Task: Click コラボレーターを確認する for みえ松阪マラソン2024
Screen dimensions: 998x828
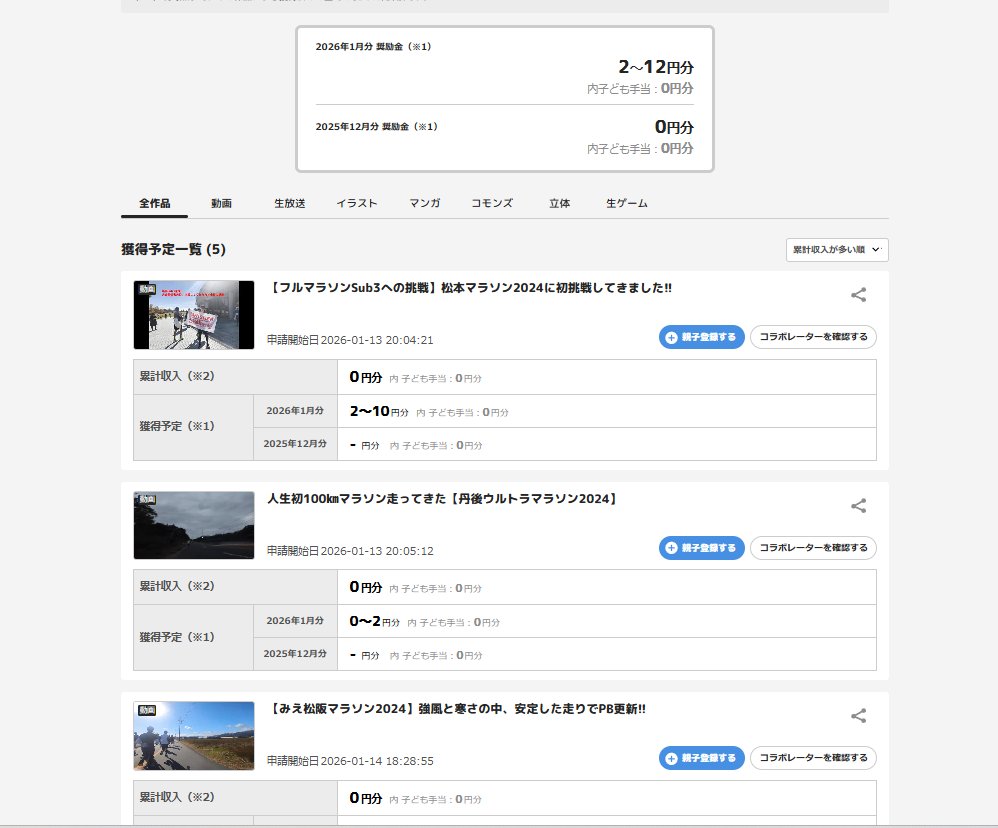Action: pyautogui.click(x=812, y=758)
